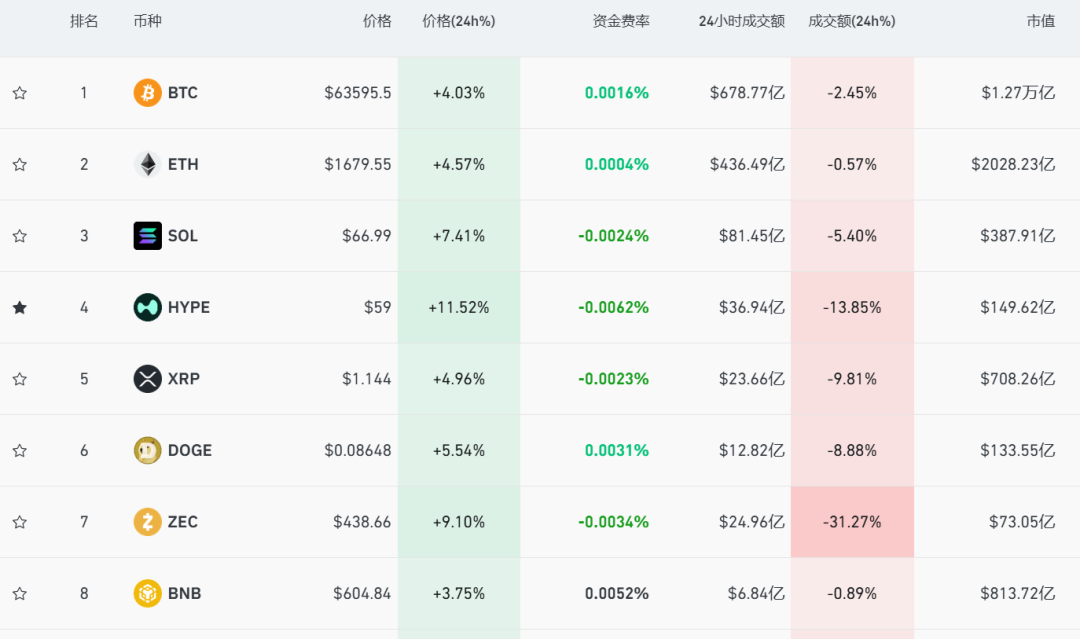Click the +11.52% price change cell

(x=459, y=308)
